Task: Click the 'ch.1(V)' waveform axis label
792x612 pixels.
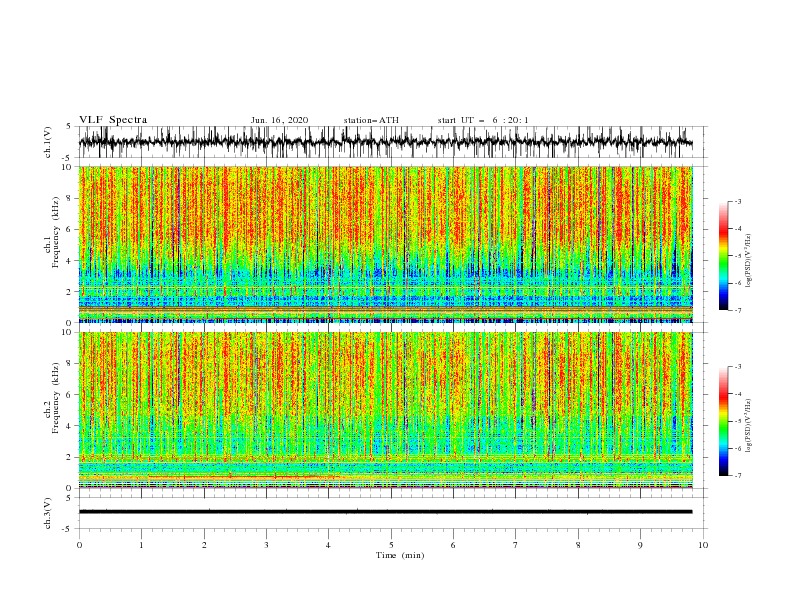Action: coord(48,142)
